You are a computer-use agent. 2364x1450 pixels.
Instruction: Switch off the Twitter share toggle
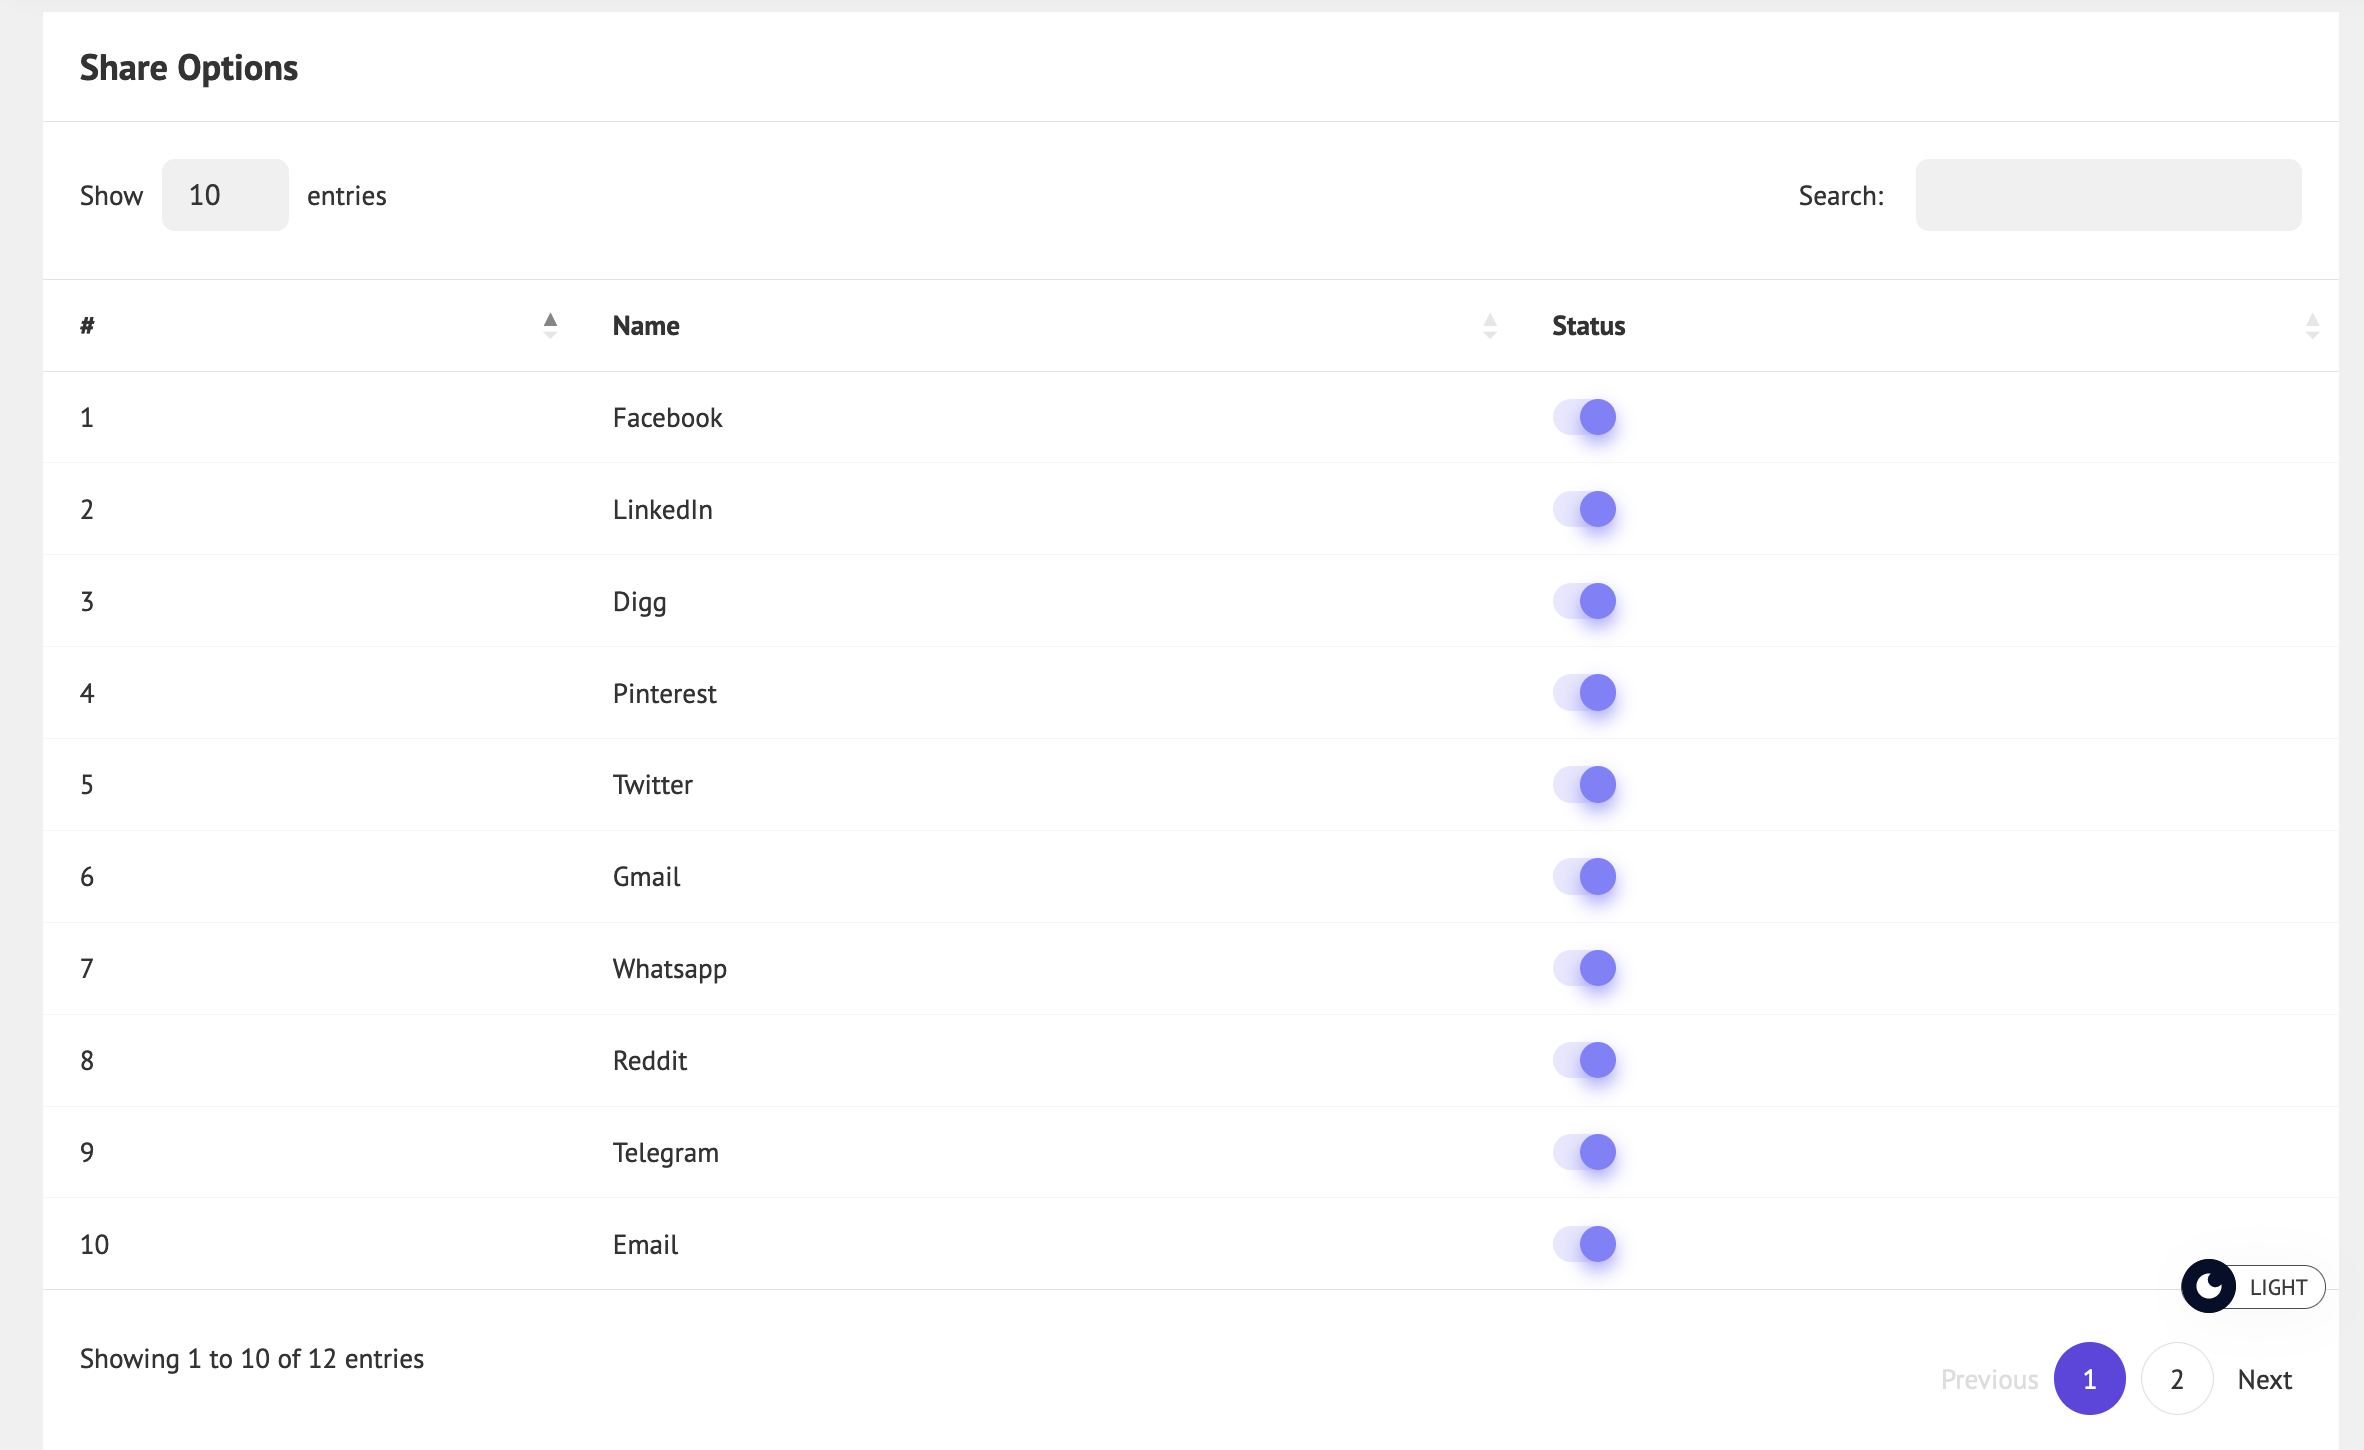[x=1585, y=785]
